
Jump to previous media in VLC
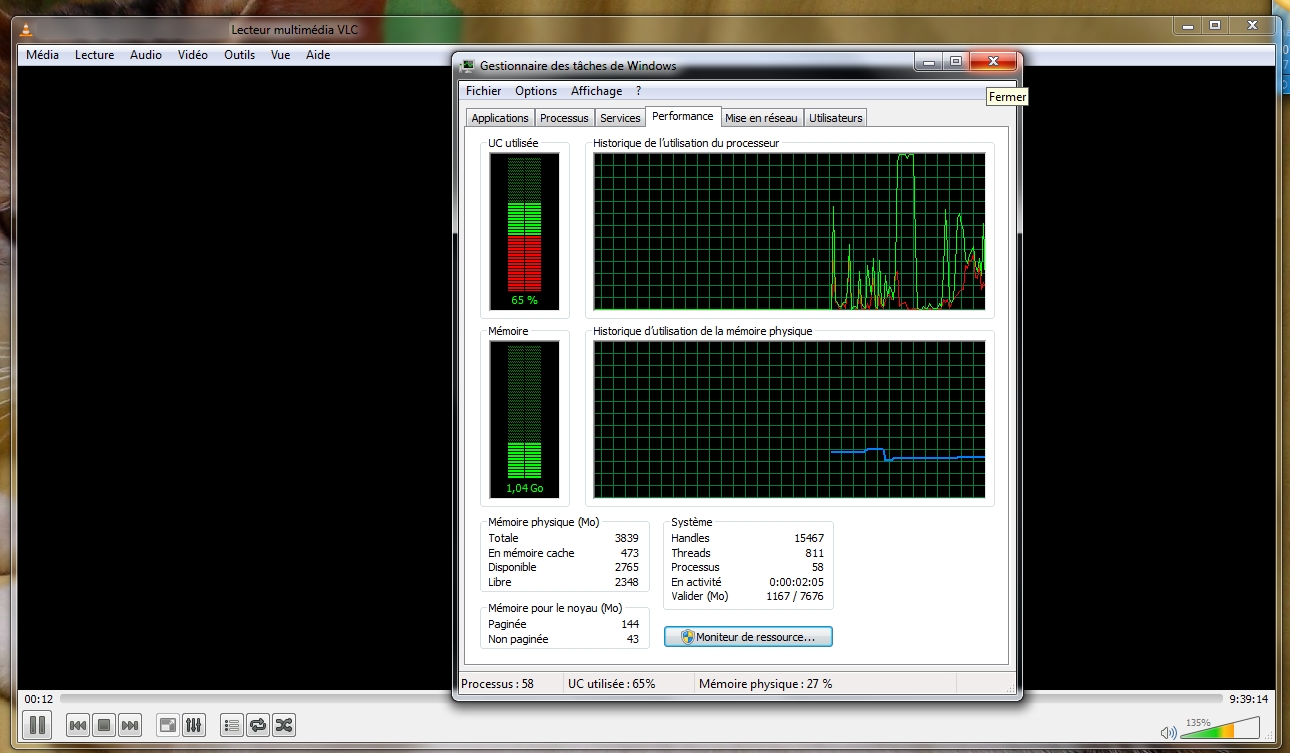pyautogui.click(x=78, y=725)
